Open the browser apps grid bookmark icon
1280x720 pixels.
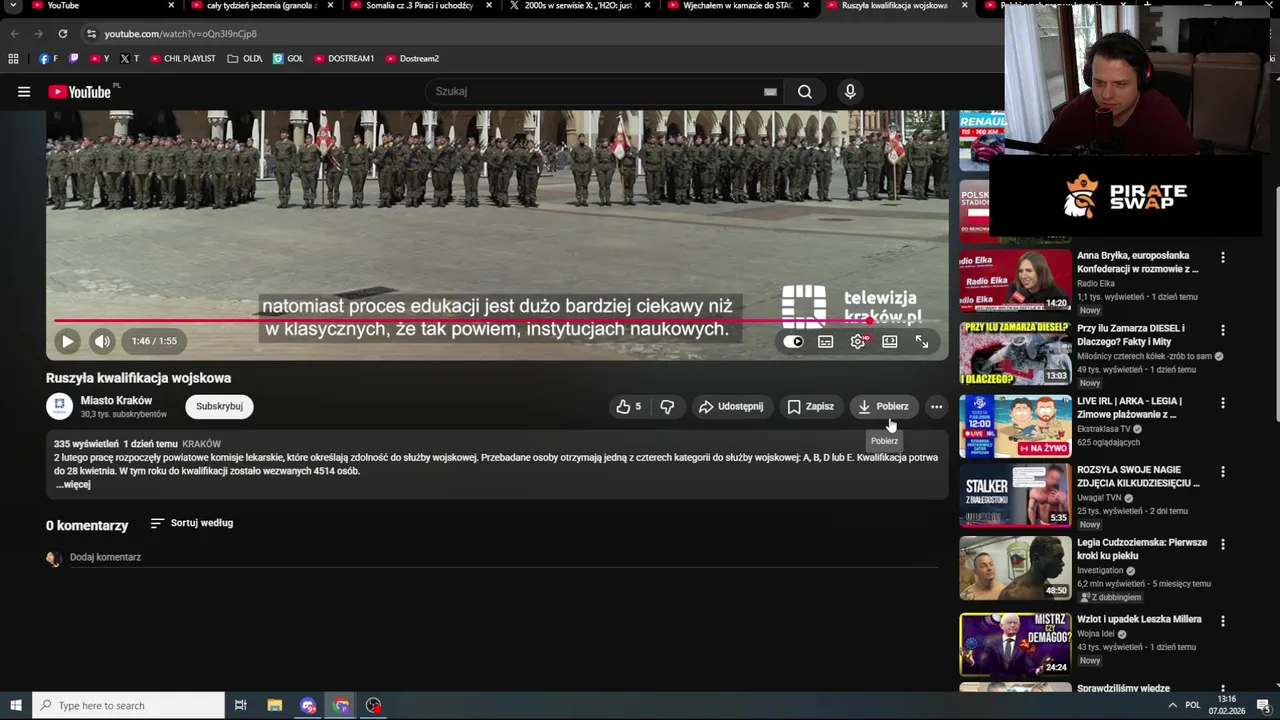coord(14,59)
